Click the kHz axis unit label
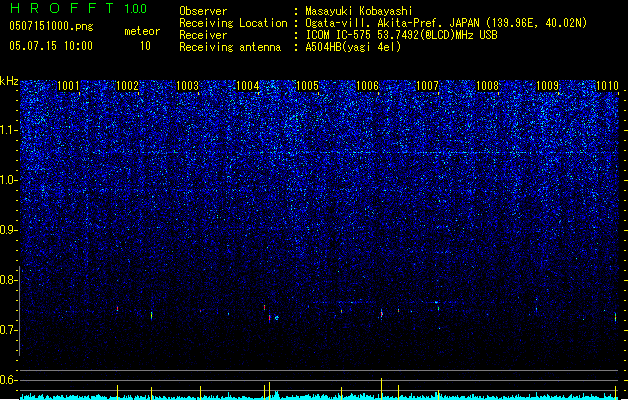 point(9,81)
